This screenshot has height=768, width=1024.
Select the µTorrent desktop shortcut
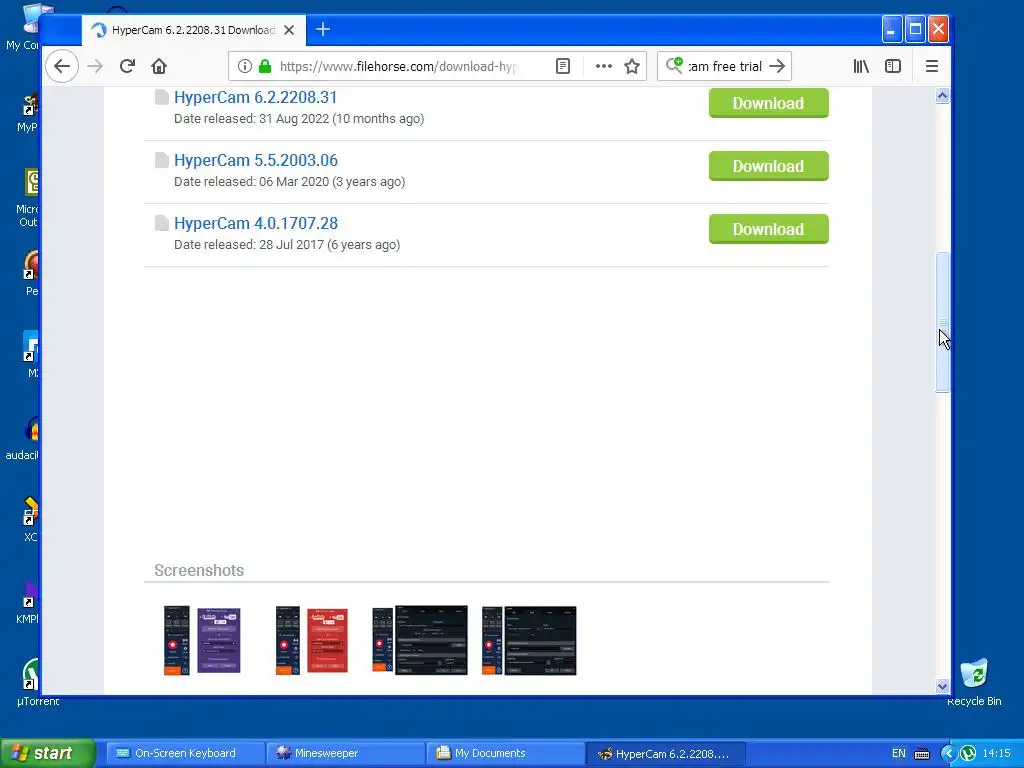point(30,682)
